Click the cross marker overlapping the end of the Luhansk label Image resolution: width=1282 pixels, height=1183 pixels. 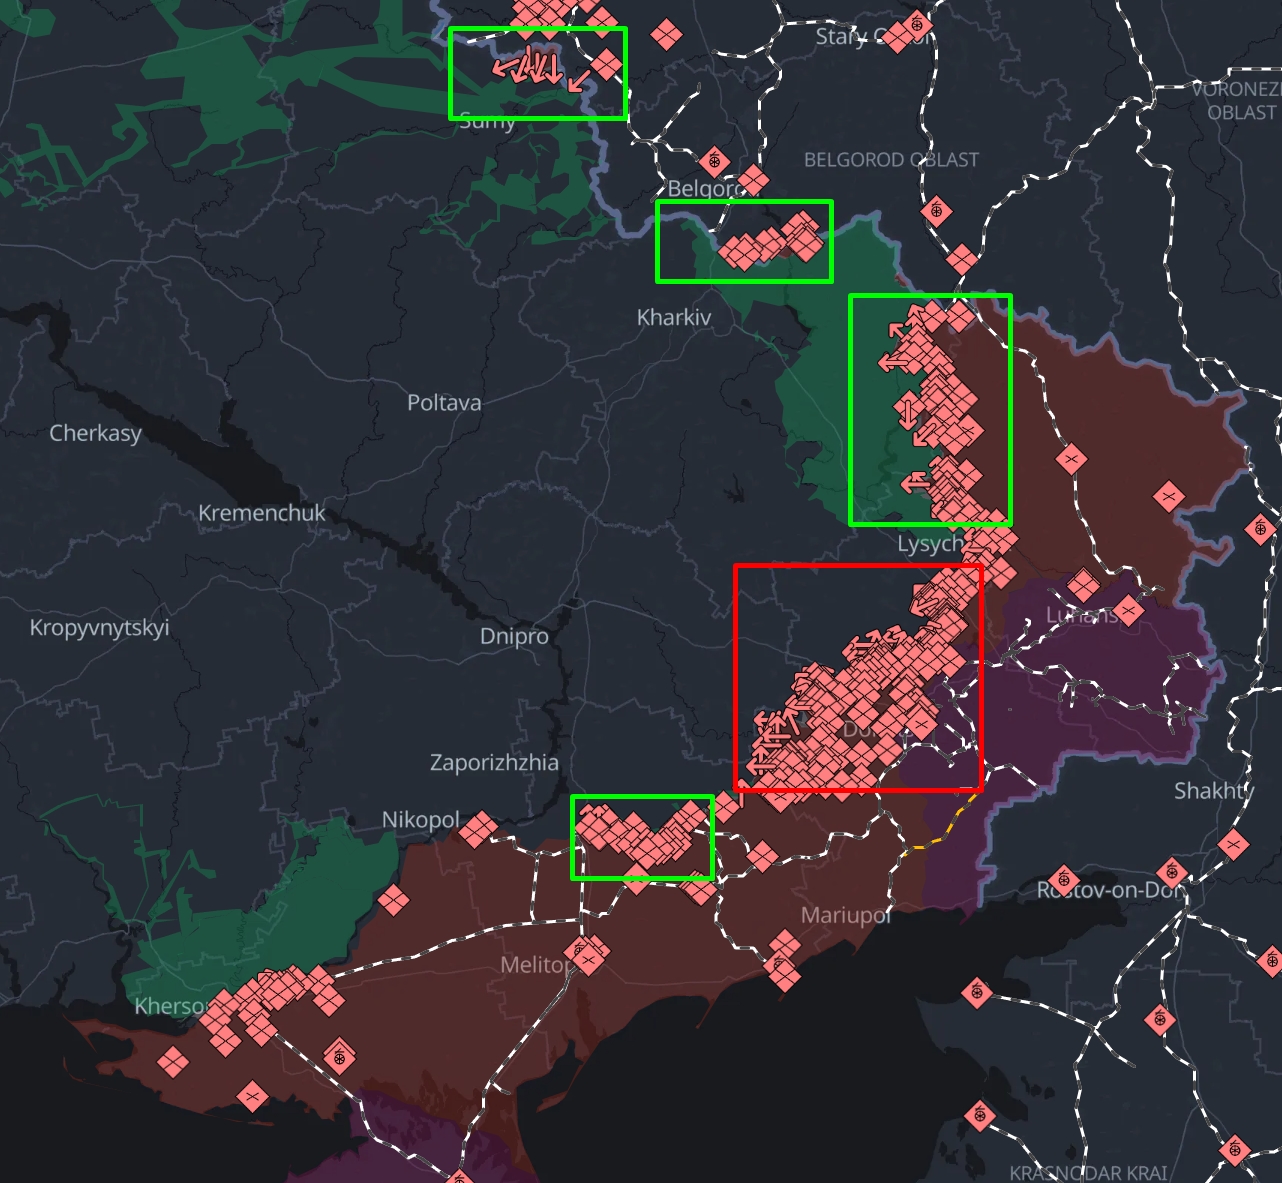1128,610
